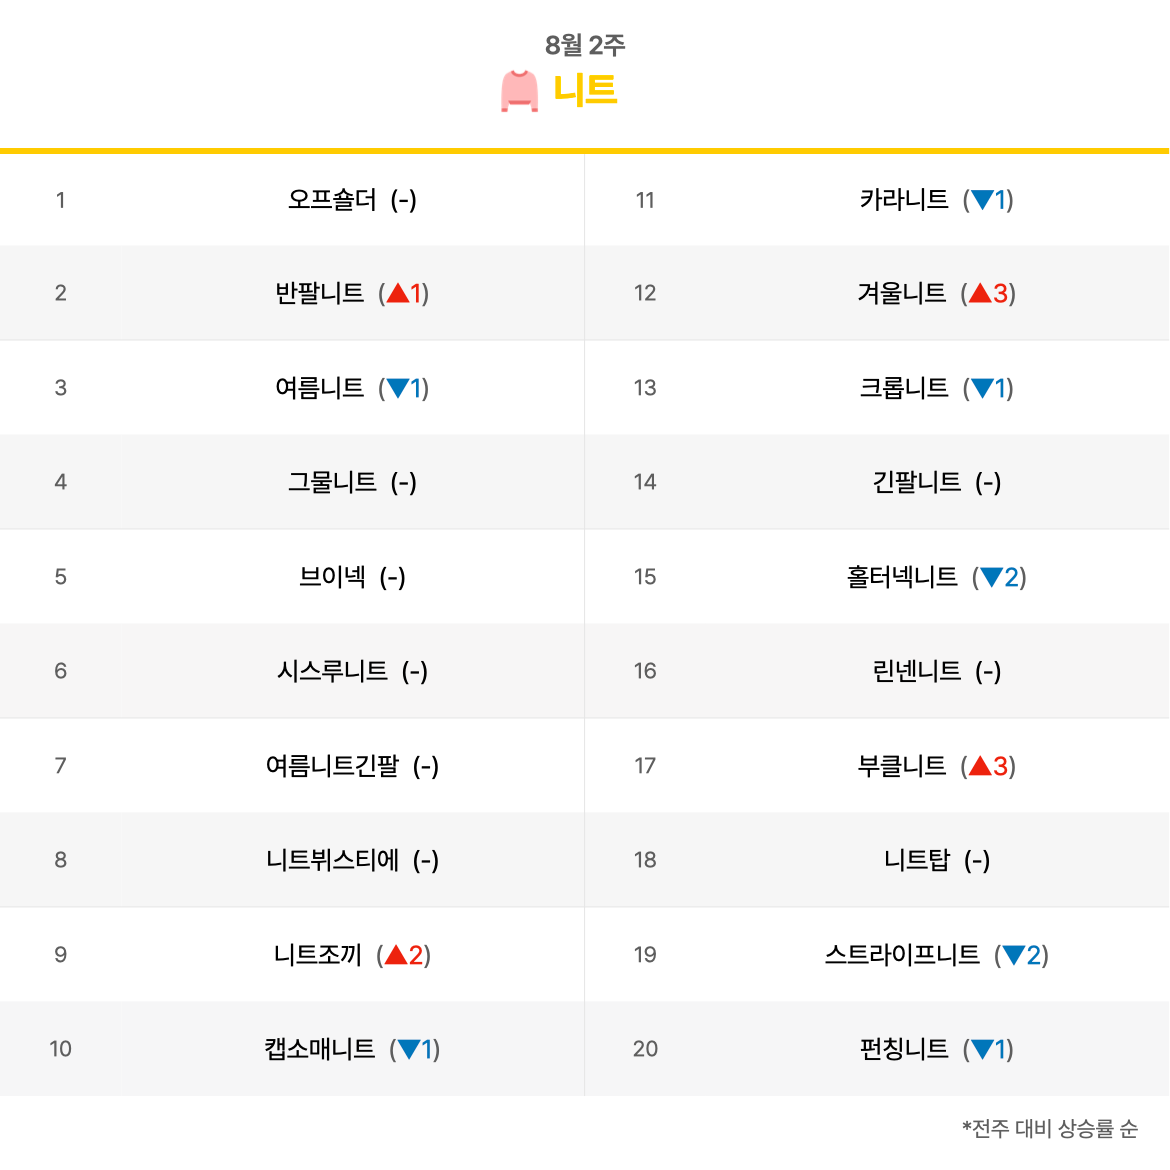1170x1170 pixels.
Task: Click the blue down arrow beside 여름니트
Action: click(x=398, y=388)
